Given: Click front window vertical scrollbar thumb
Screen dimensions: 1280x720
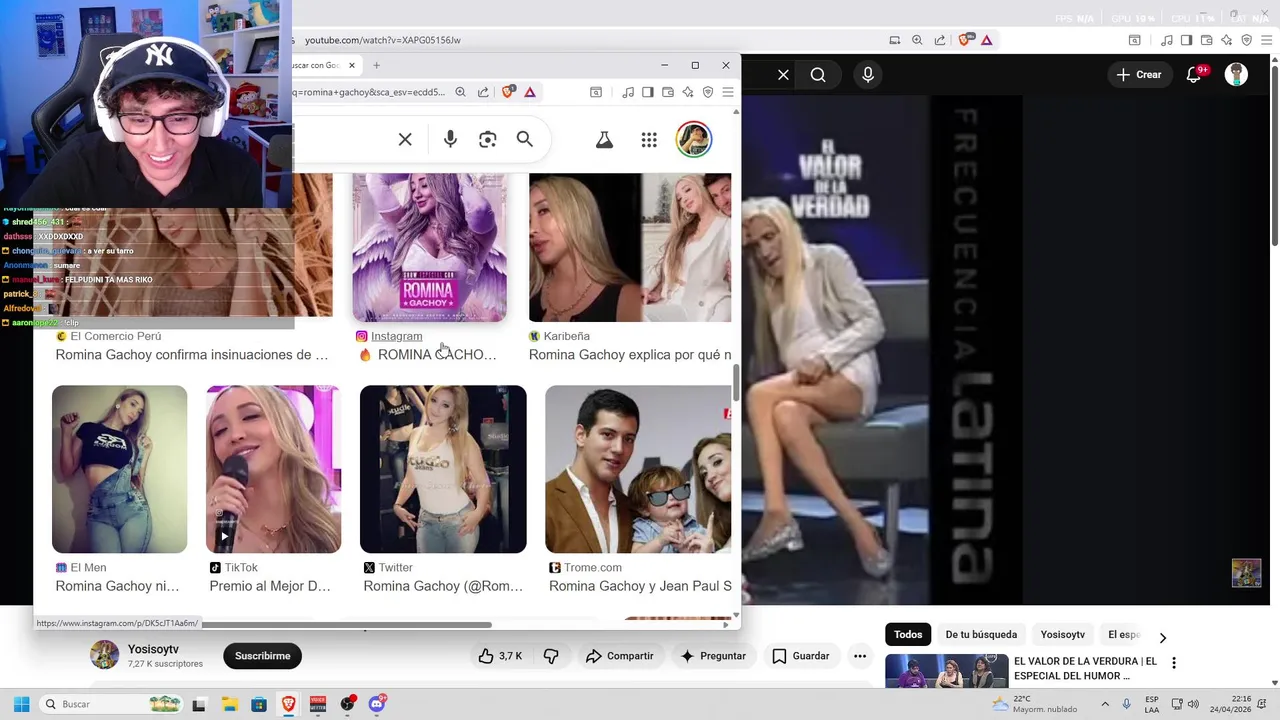Looking at the screenshot, I should click(x=737, y=383).
